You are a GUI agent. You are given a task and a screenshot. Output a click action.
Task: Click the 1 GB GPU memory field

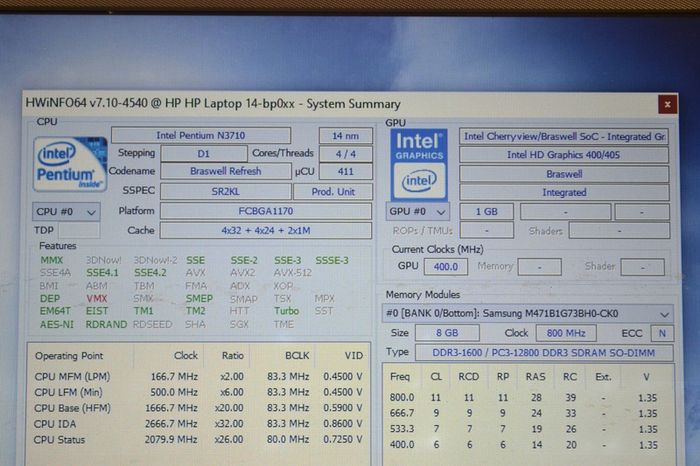point(487,212)
